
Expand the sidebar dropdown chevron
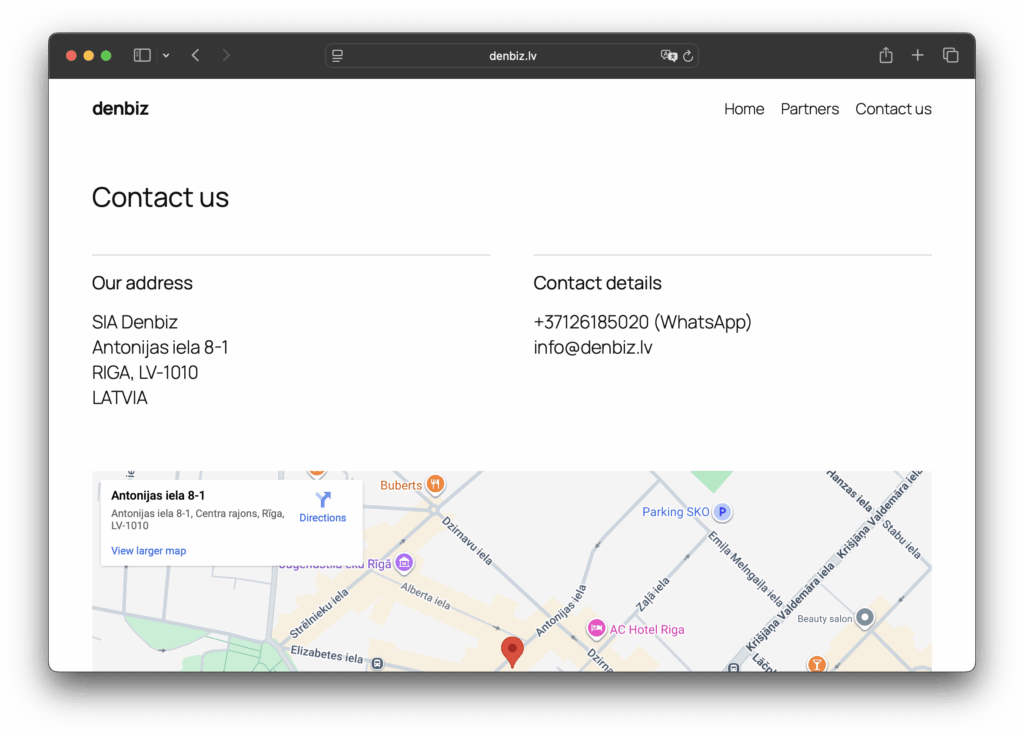(x=166, y=56)
